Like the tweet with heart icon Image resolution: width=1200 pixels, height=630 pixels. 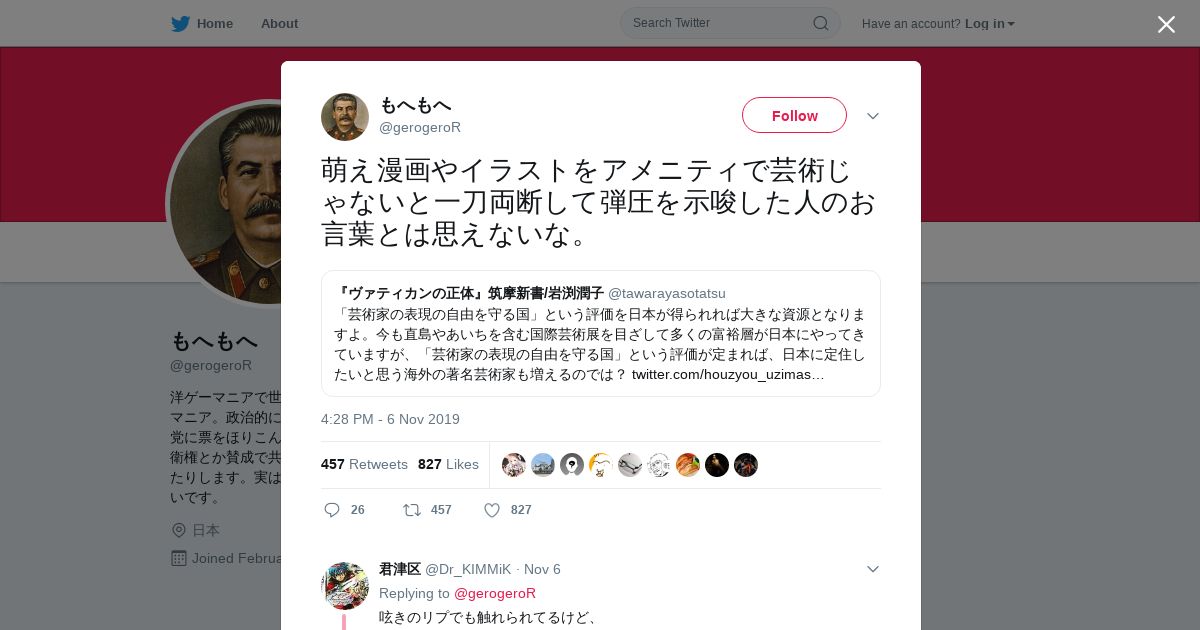tap(492, 510)
